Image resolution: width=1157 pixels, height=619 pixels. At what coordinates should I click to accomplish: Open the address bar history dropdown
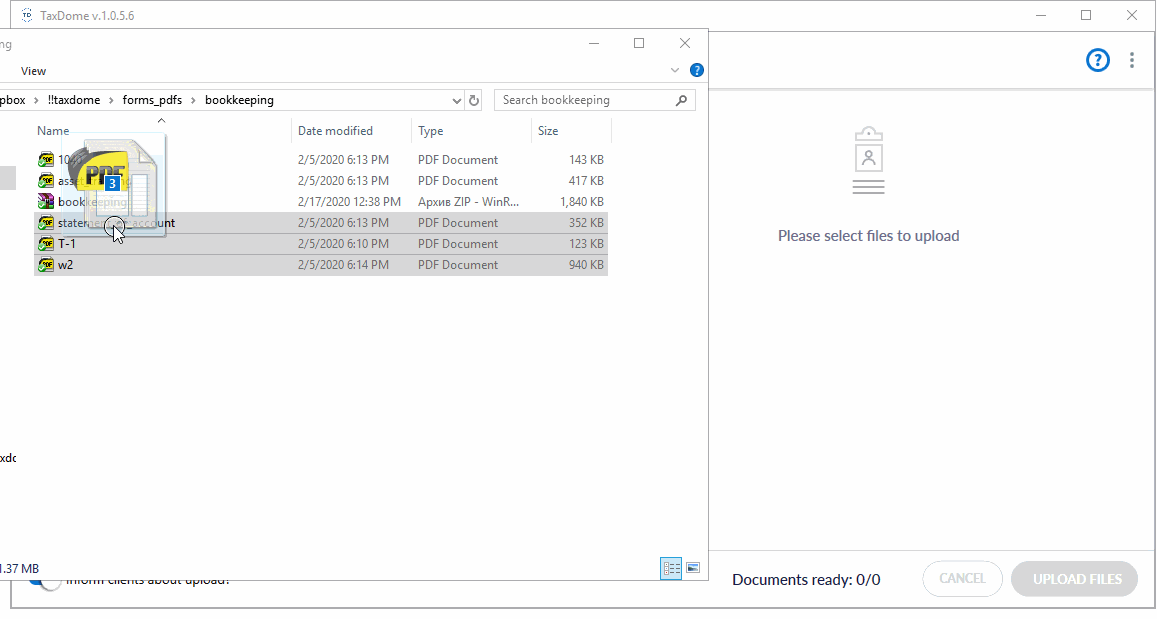(457, 100)
